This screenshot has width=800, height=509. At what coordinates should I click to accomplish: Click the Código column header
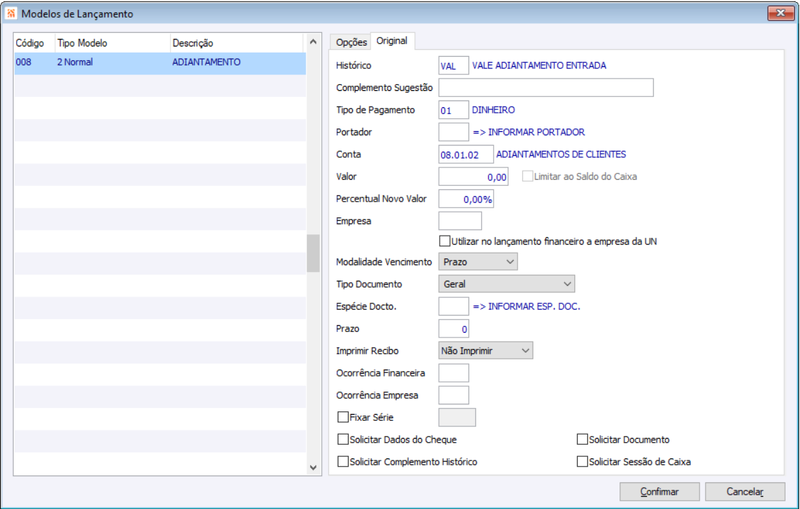tap(34, 43)
